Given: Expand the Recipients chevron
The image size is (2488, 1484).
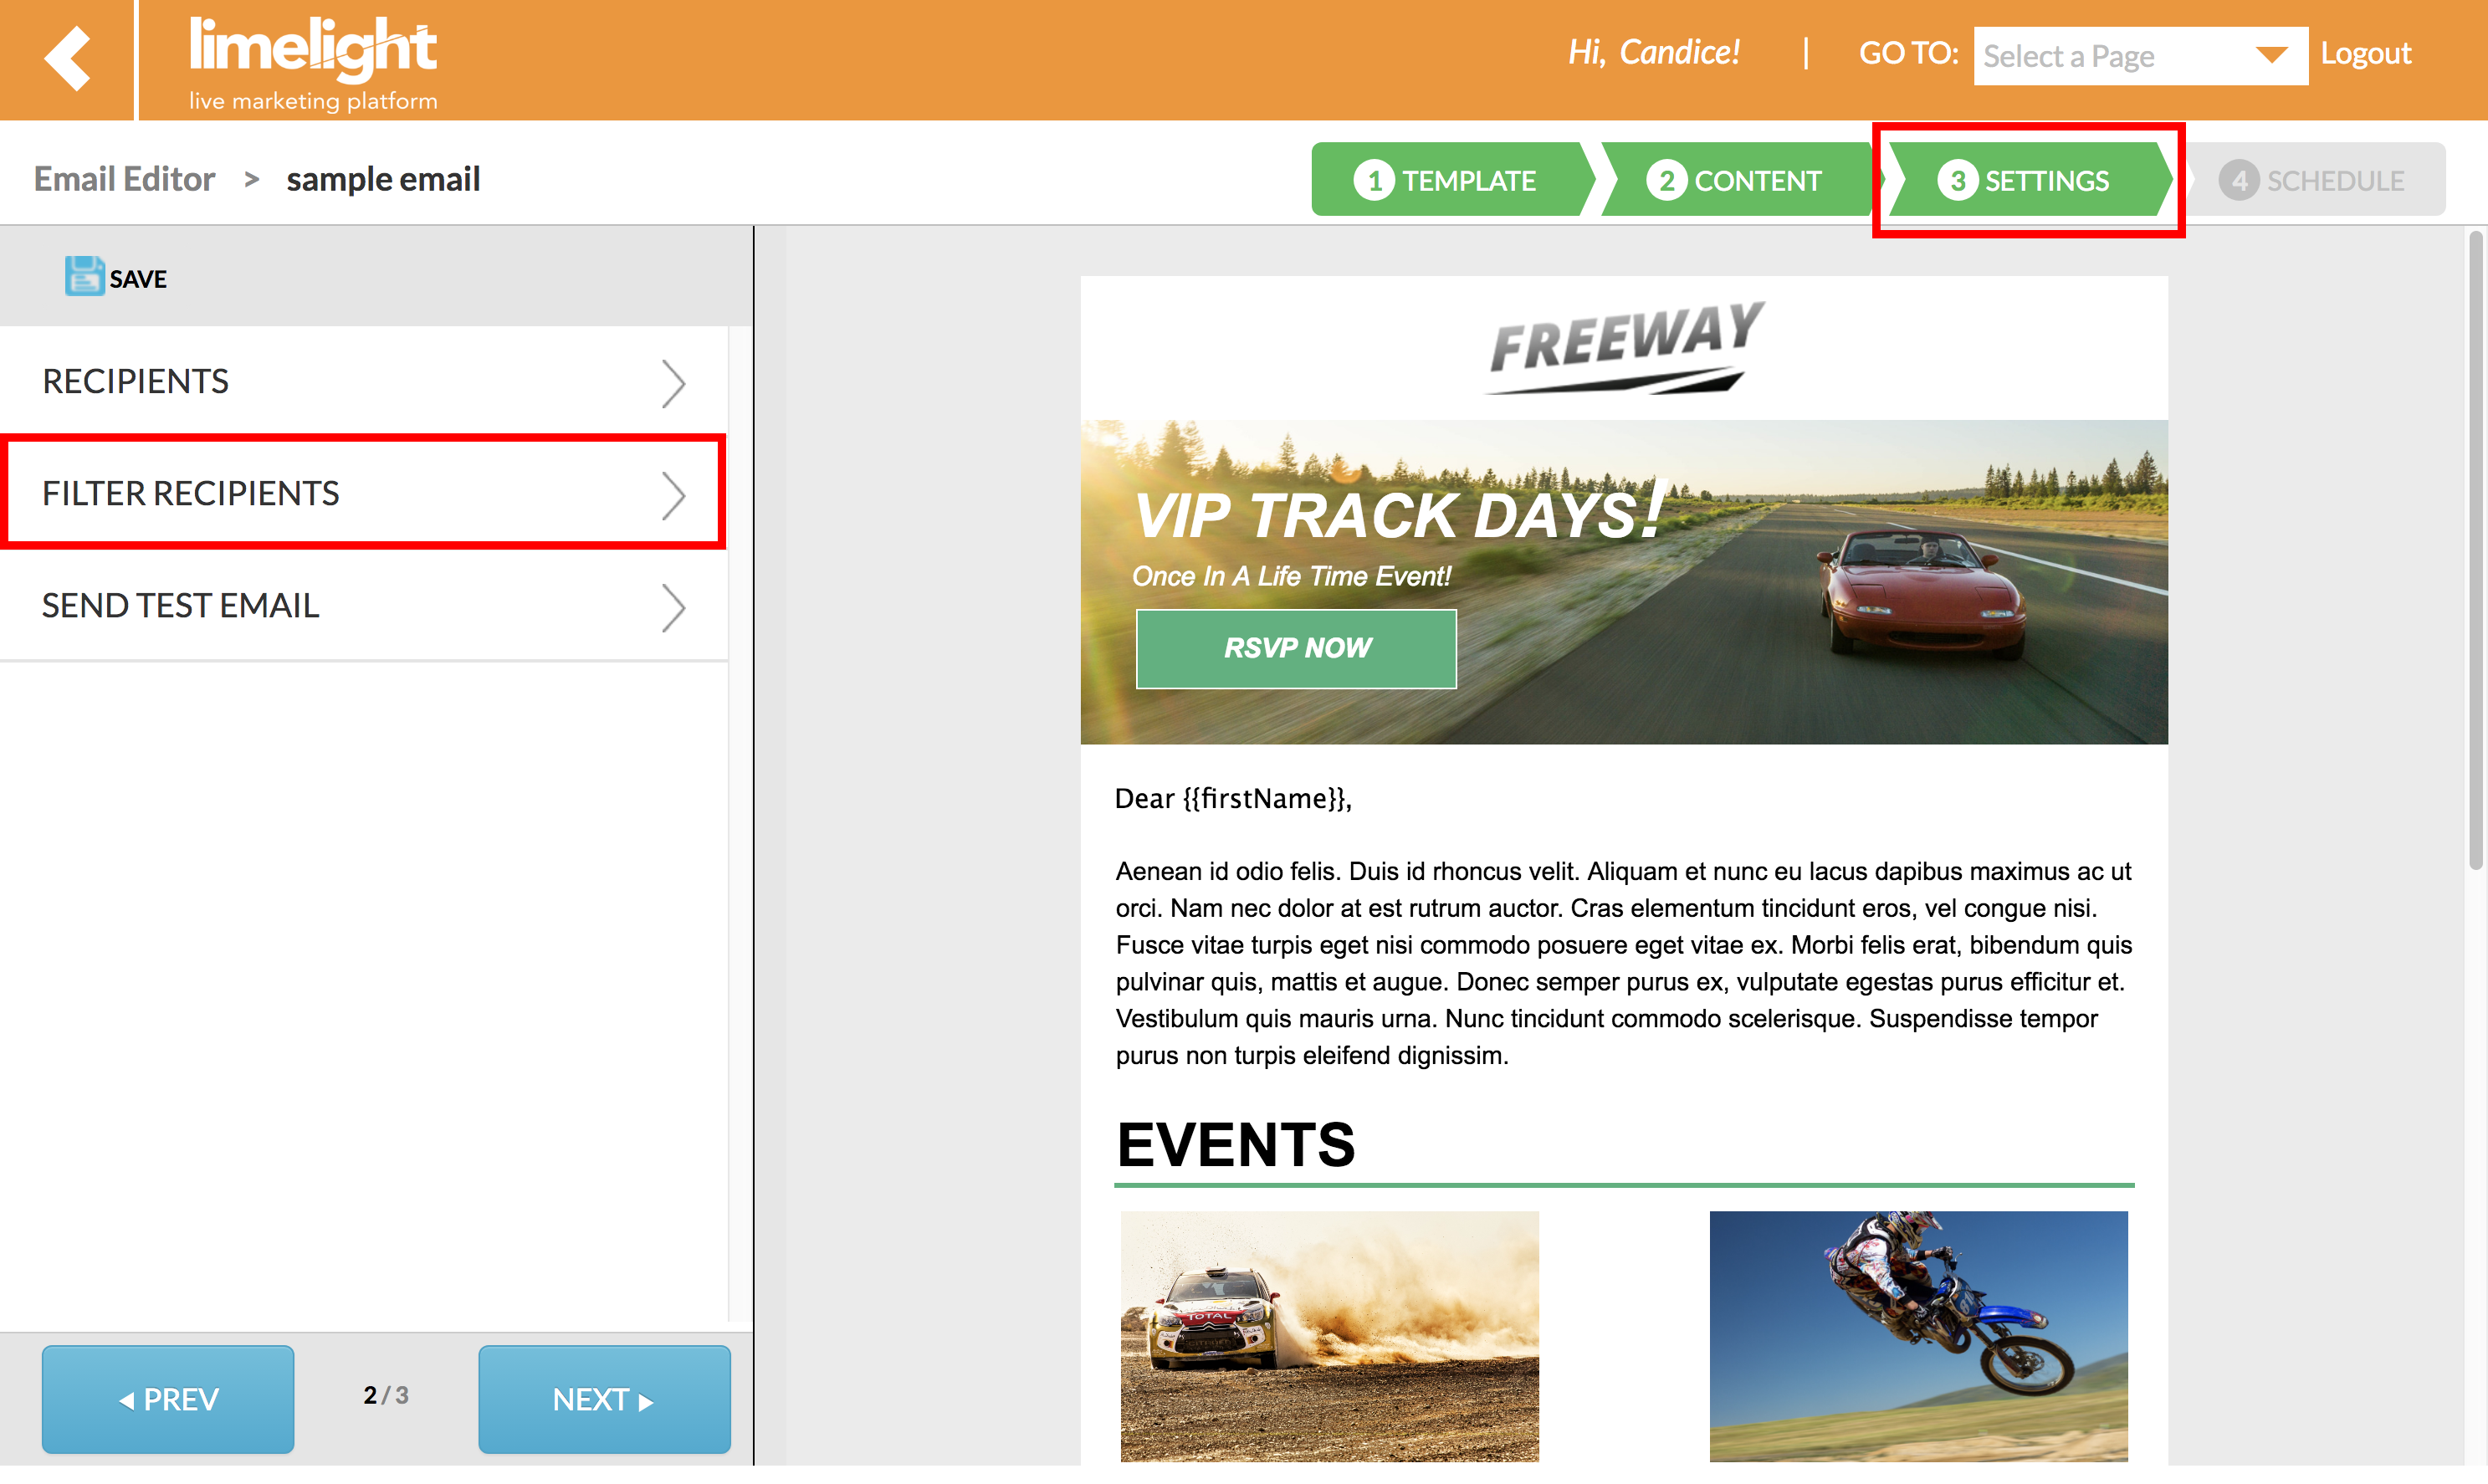Looking at the screenshot, I should (674, 383).
